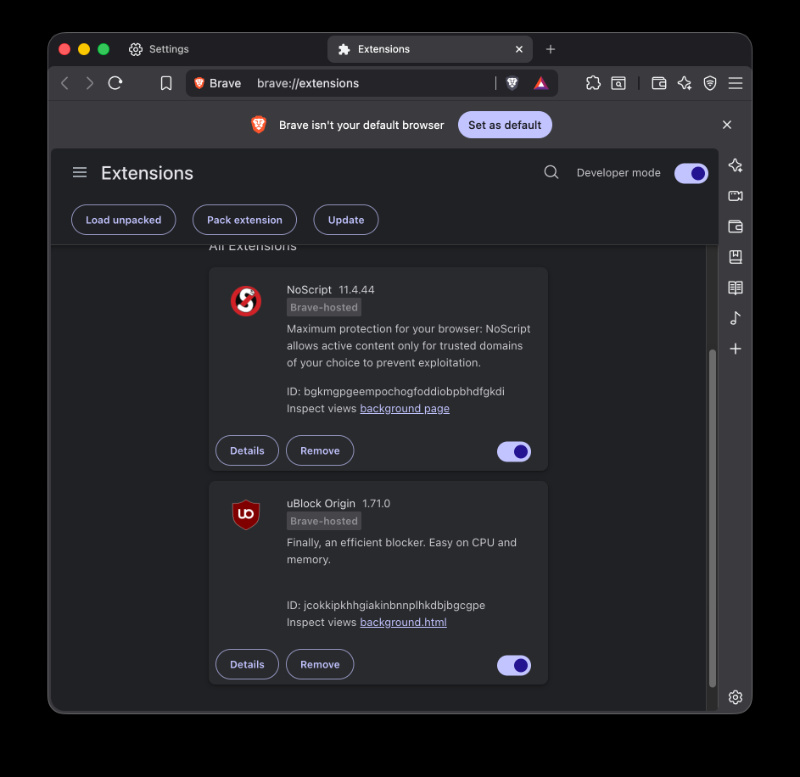This screenshot has height=777, width=800.
Task: Click NoScript Brave-hosted badge
Action: [x=324, y=307]
